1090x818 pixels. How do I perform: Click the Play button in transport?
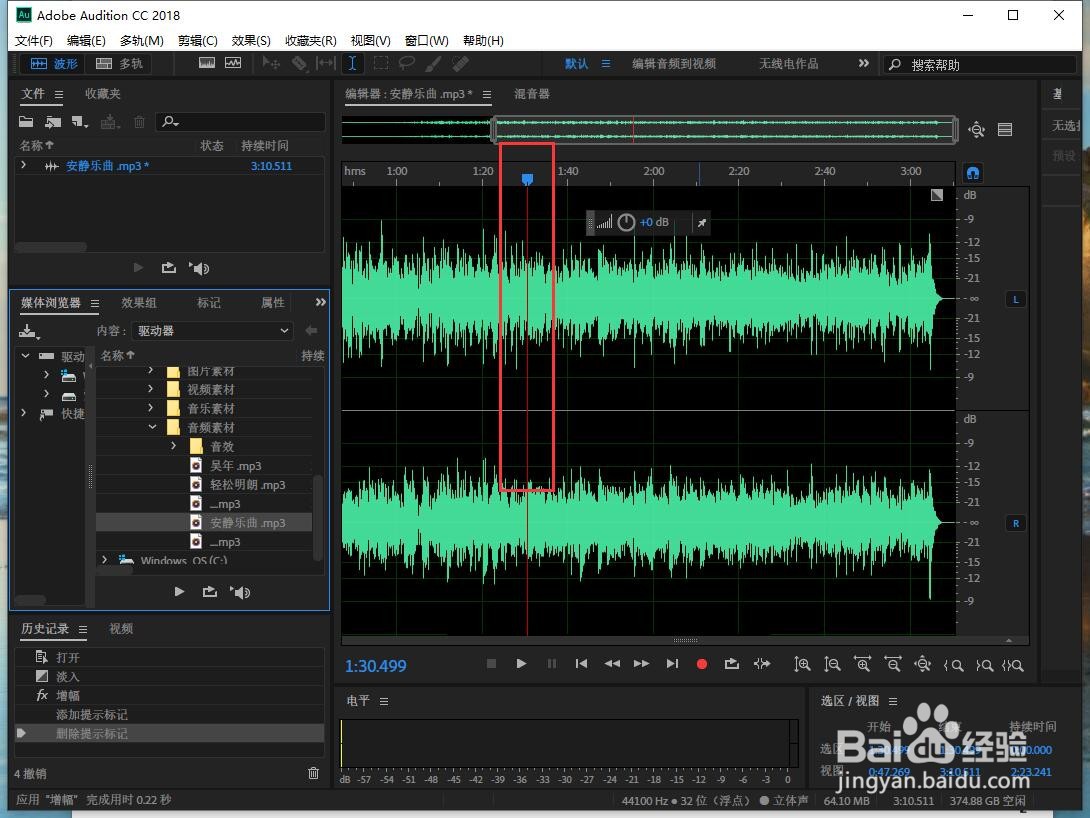tap(521, 664)
